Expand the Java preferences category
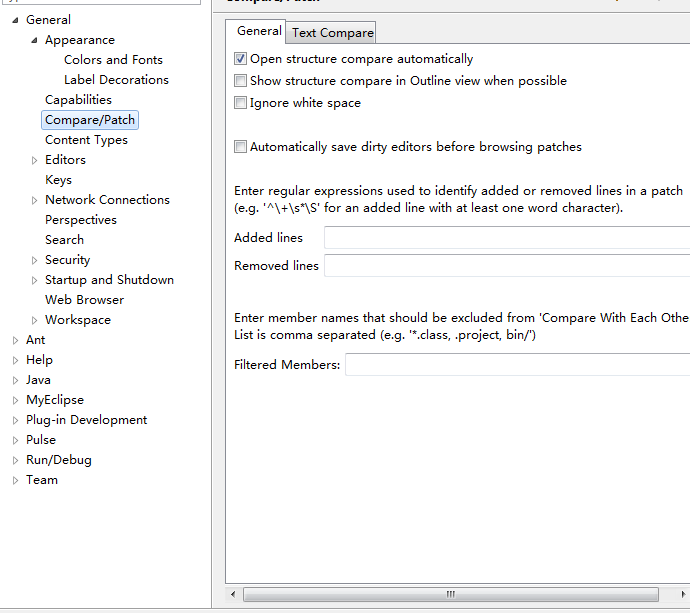The image size is (690, 613). click(x=16, y=380)
